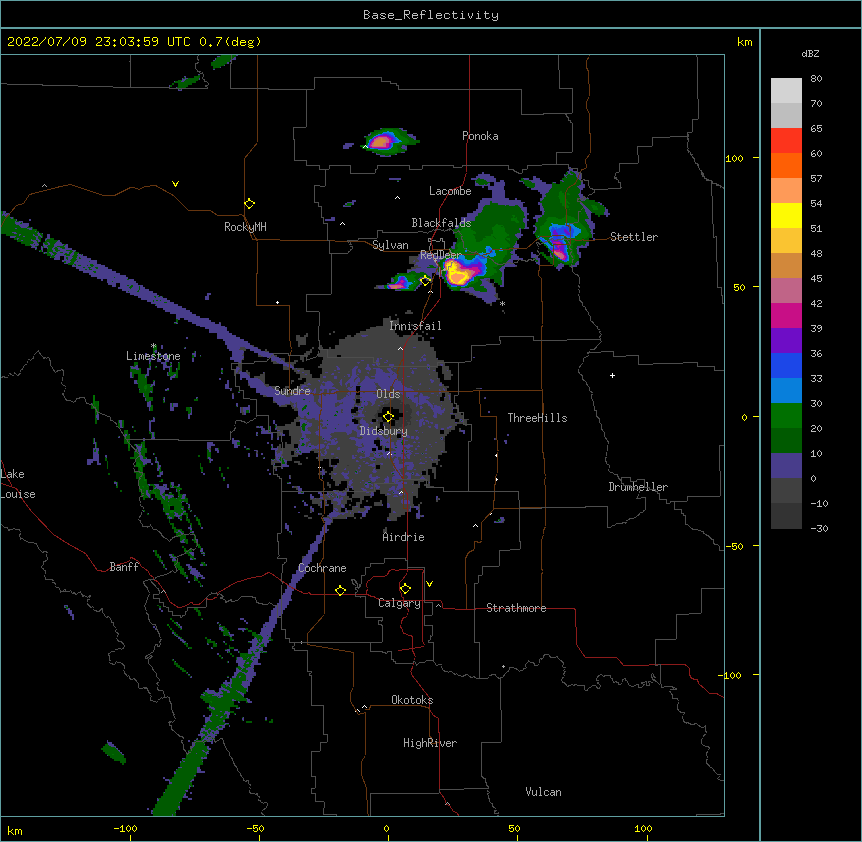Select the -50 tick label on the right axis

point(734,546)
